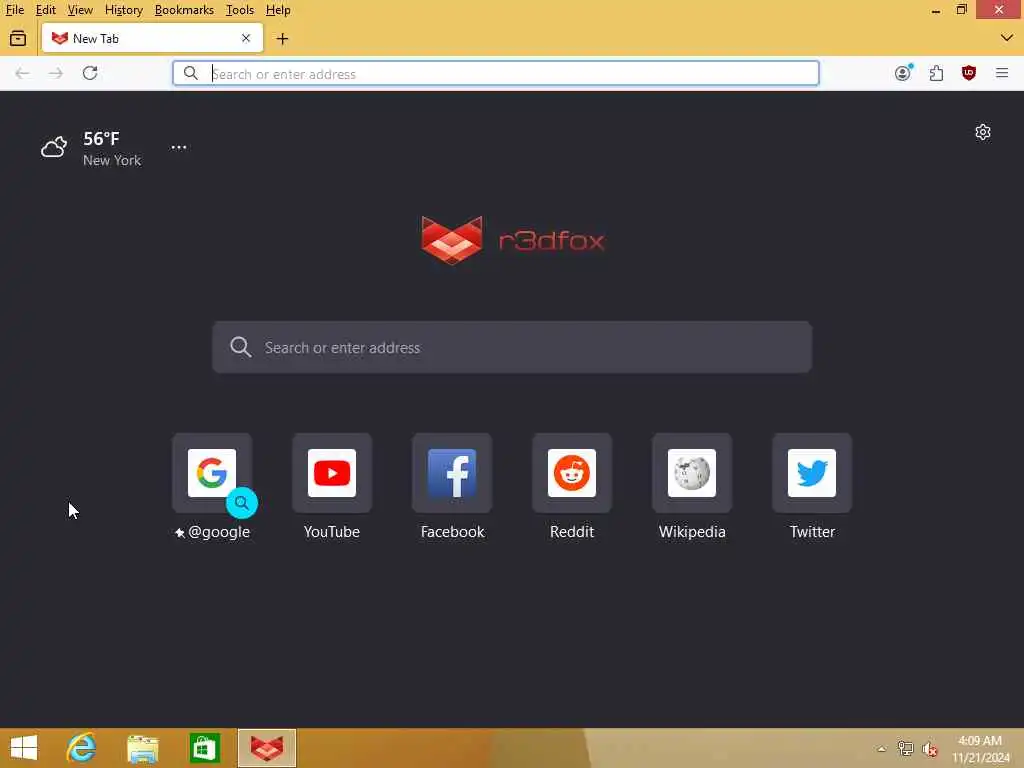Open a new tab with plus button

point(282,39)
